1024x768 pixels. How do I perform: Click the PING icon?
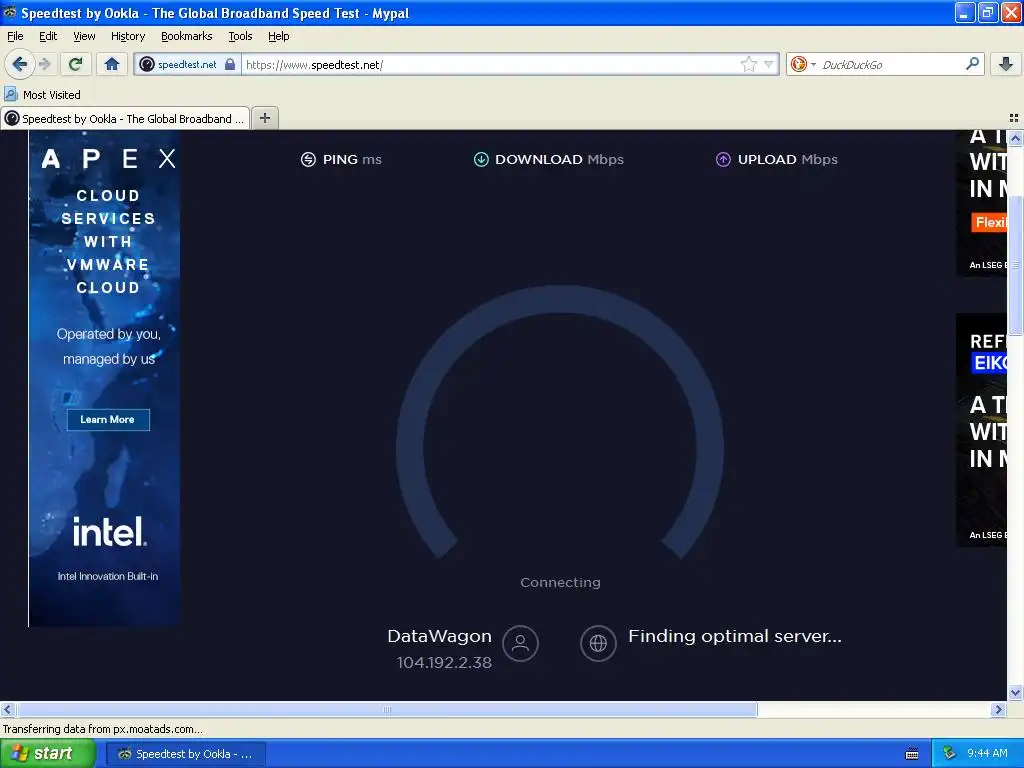click(x=308, y=159)
